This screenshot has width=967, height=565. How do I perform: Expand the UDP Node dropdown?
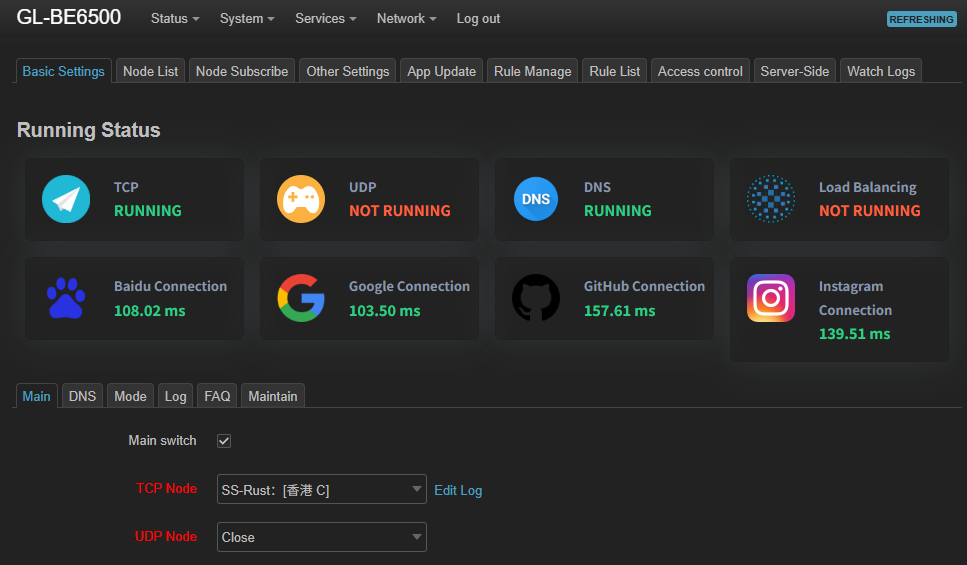click(322, 537)
